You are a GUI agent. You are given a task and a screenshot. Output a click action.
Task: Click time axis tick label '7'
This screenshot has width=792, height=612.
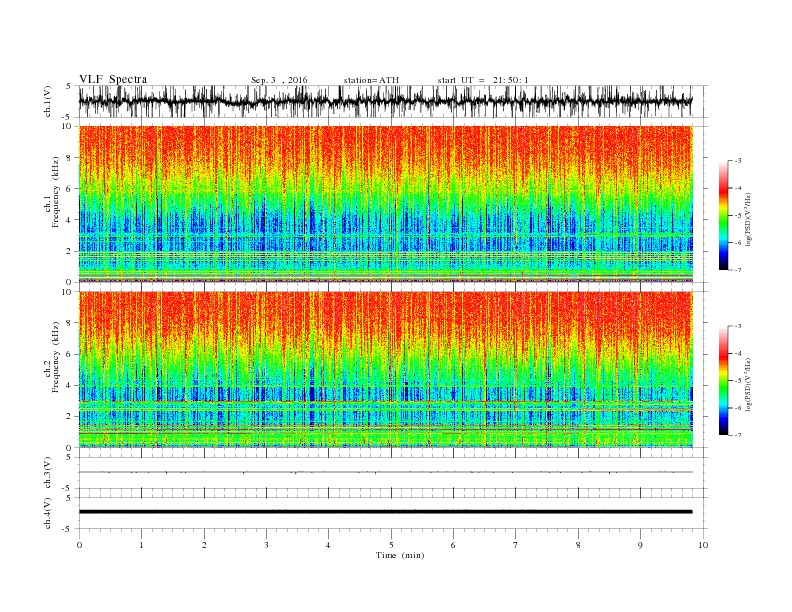[x=516, y=545]
